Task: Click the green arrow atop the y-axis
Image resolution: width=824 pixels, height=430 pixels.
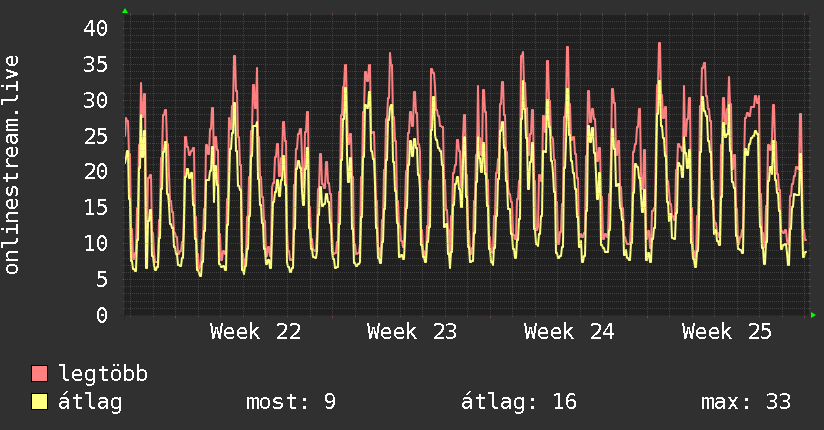Action: click(125, 11)
